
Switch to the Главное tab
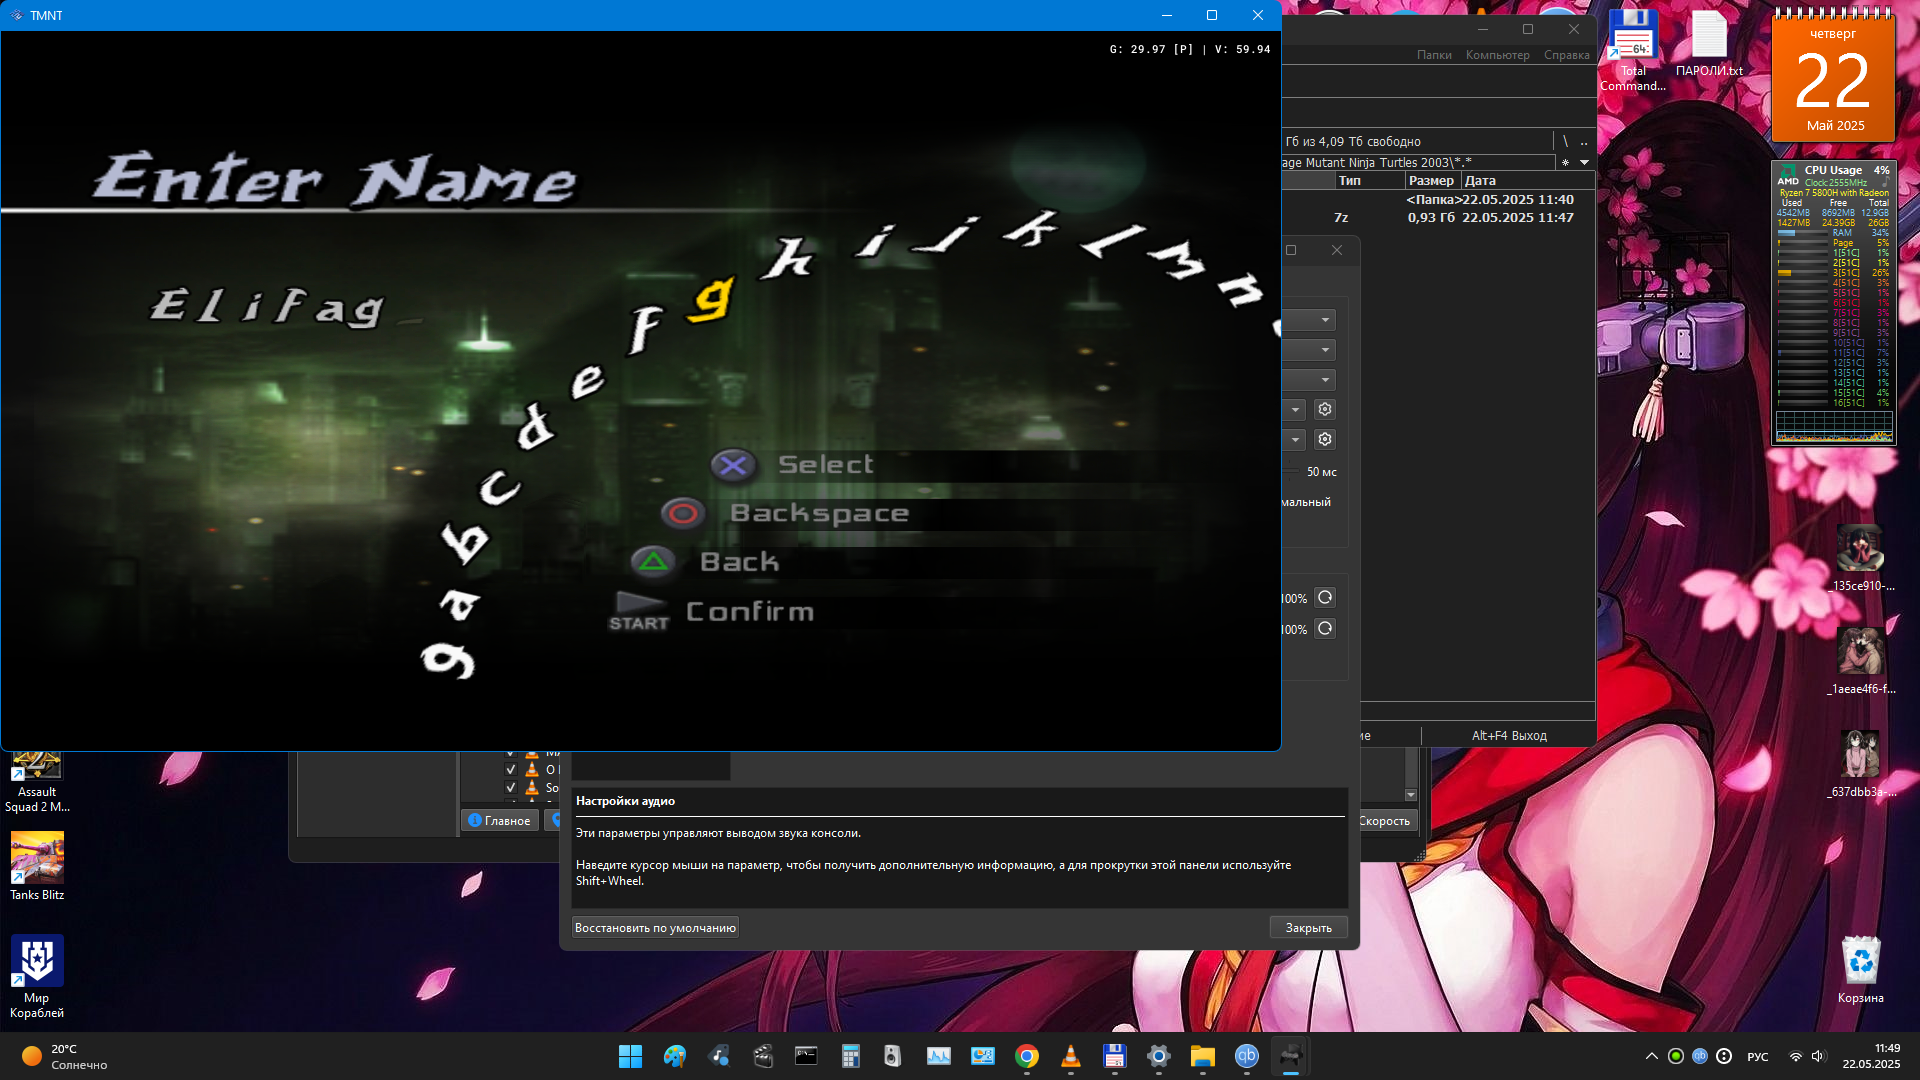point(500,821)
